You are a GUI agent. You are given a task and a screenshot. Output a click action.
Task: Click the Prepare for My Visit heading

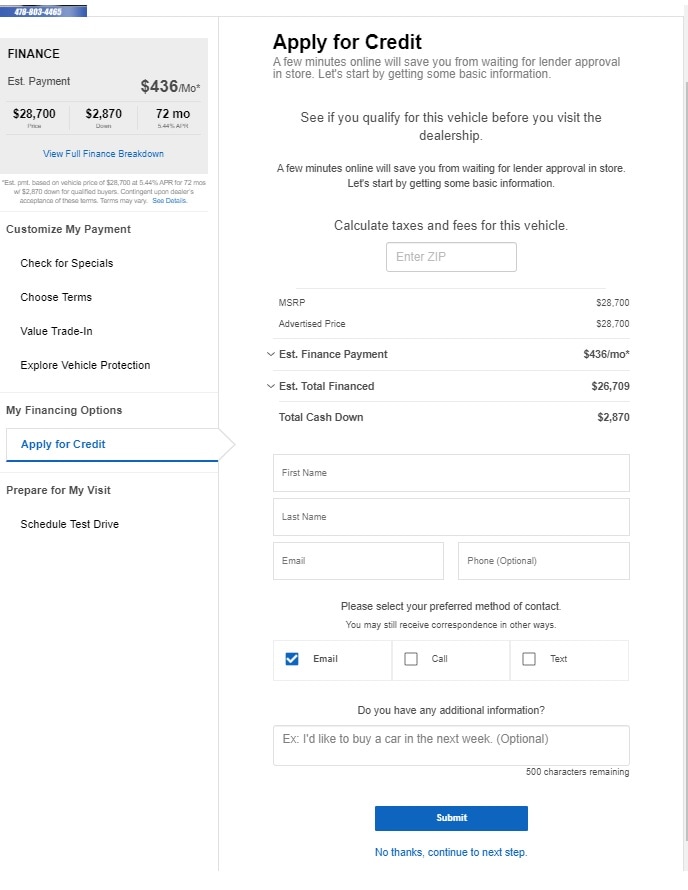click(x=58, y=490)
